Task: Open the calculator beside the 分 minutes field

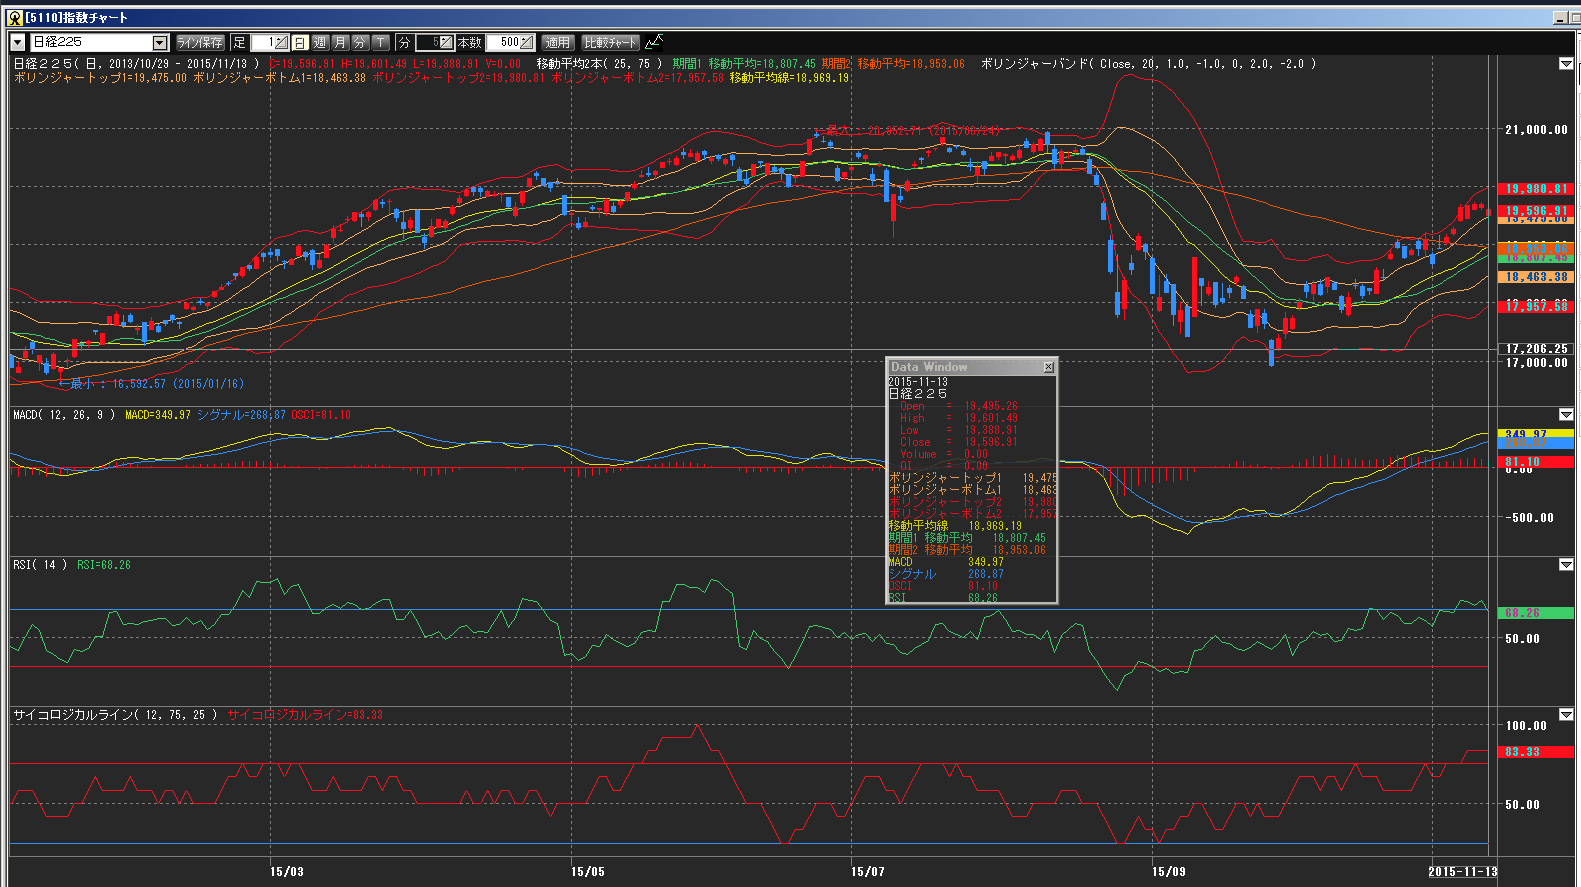Action: 445,42
